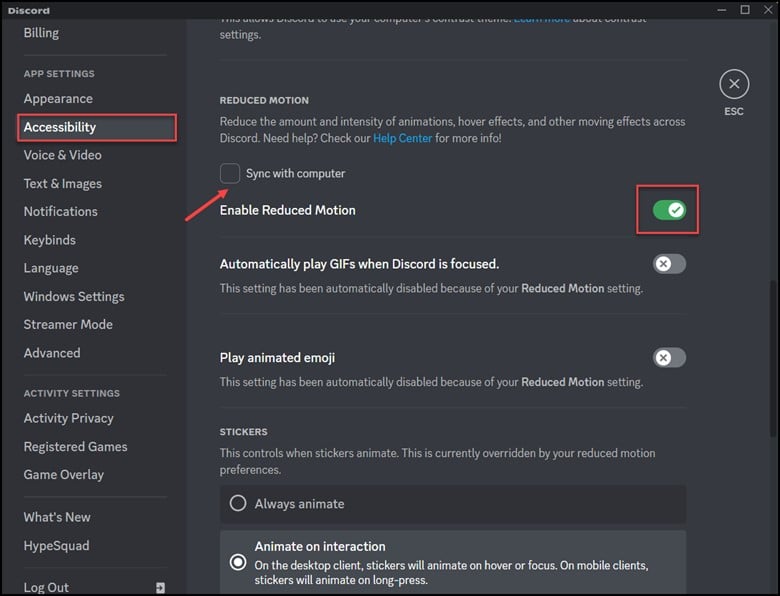Screen dimensions: 780x596
Task: Disable the Enable Reduced Motion toggle
Action: [x=668, y=210]
